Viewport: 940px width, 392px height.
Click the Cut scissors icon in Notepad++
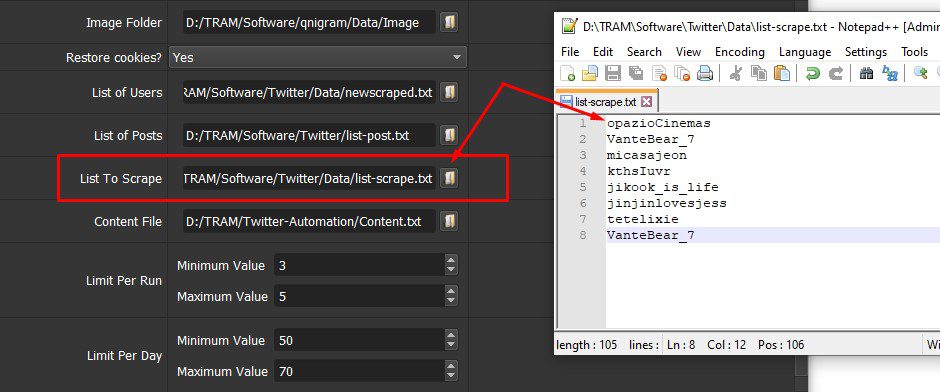(736, 74)
